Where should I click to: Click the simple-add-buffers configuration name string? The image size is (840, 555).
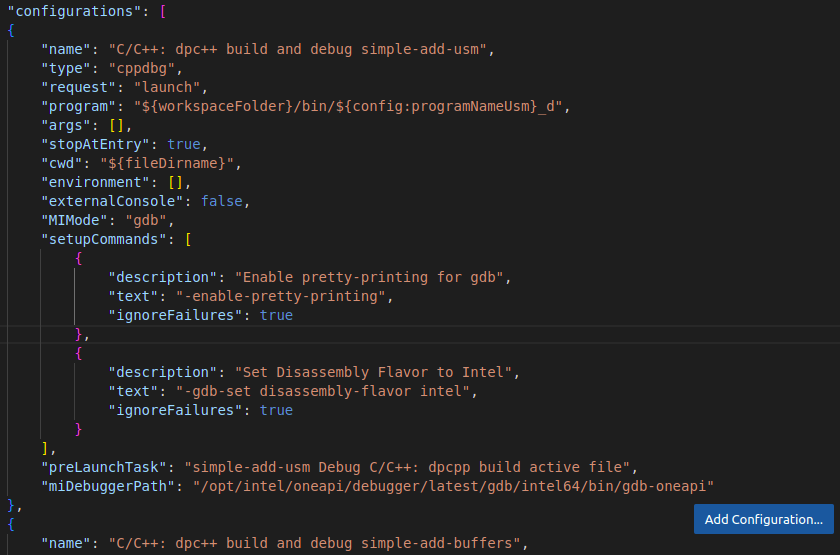coord(312,543)
